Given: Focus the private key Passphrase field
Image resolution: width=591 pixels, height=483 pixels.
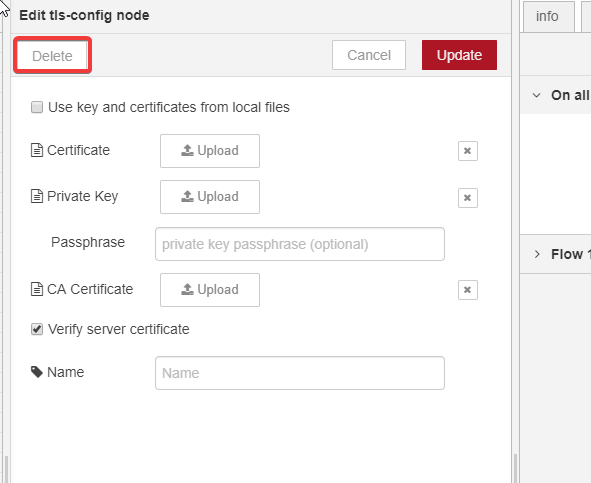Looking at the screenshot, I should click(300, 244).
